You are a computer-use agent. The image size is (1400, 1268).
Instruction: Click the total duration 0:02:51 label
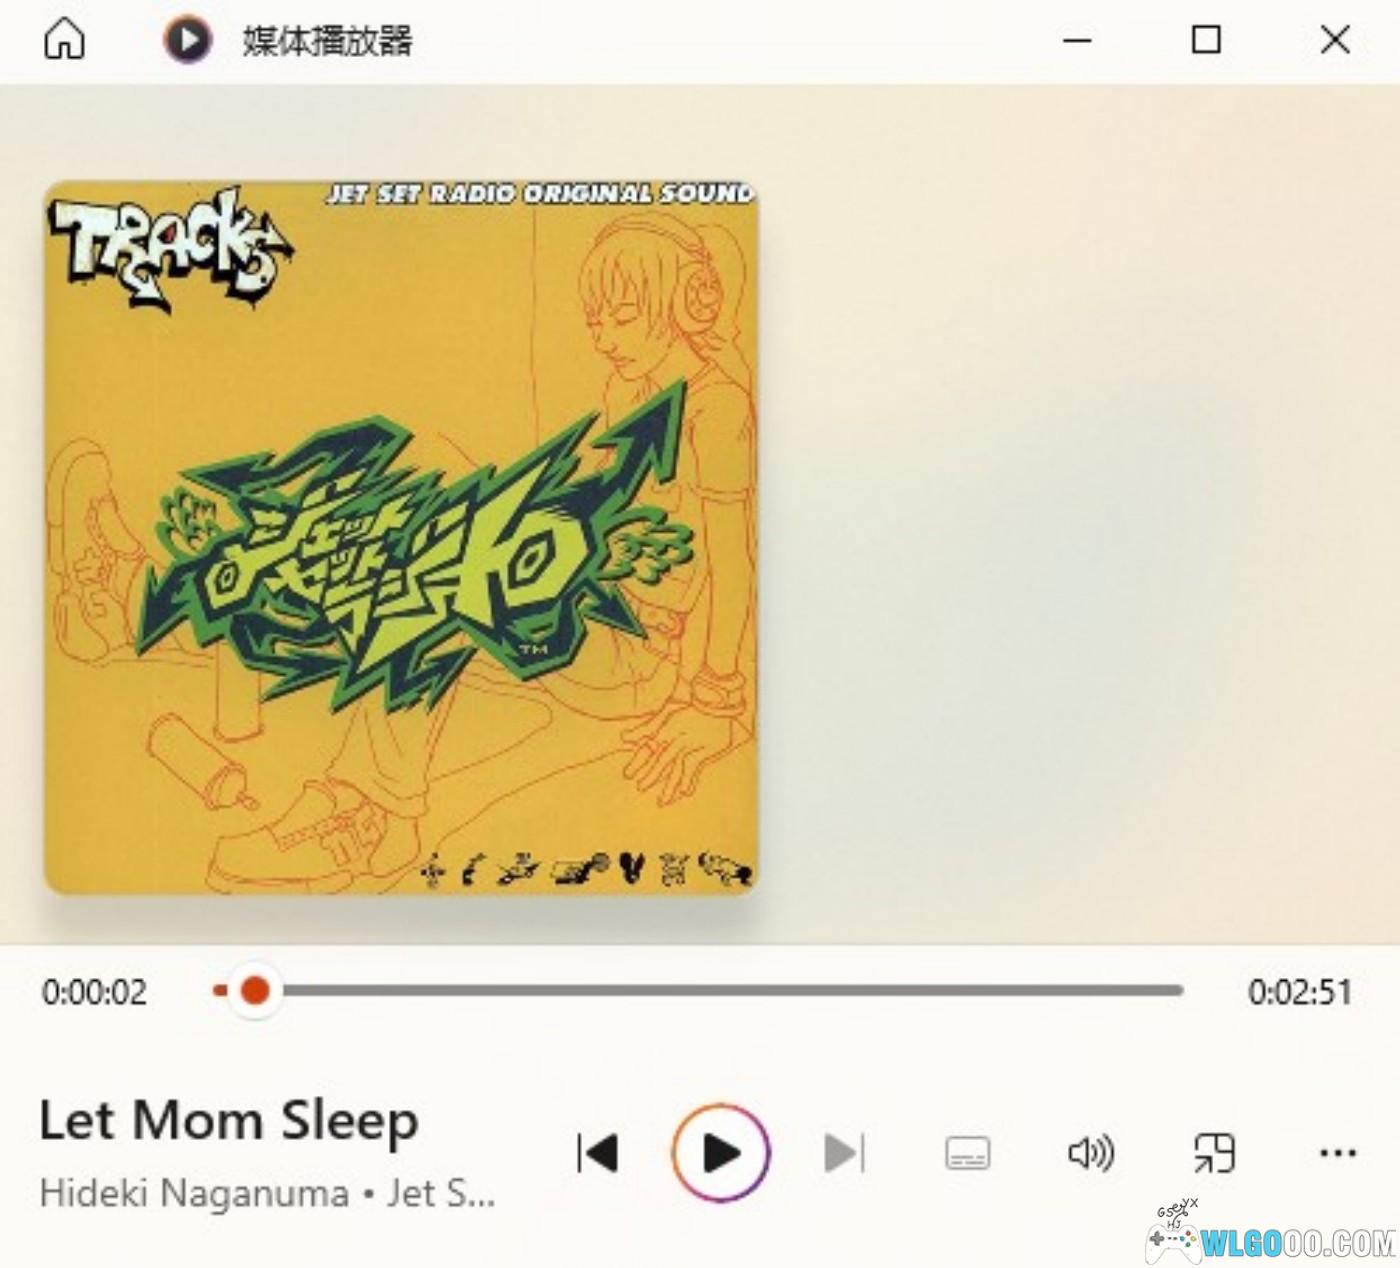coord(1300,992)
